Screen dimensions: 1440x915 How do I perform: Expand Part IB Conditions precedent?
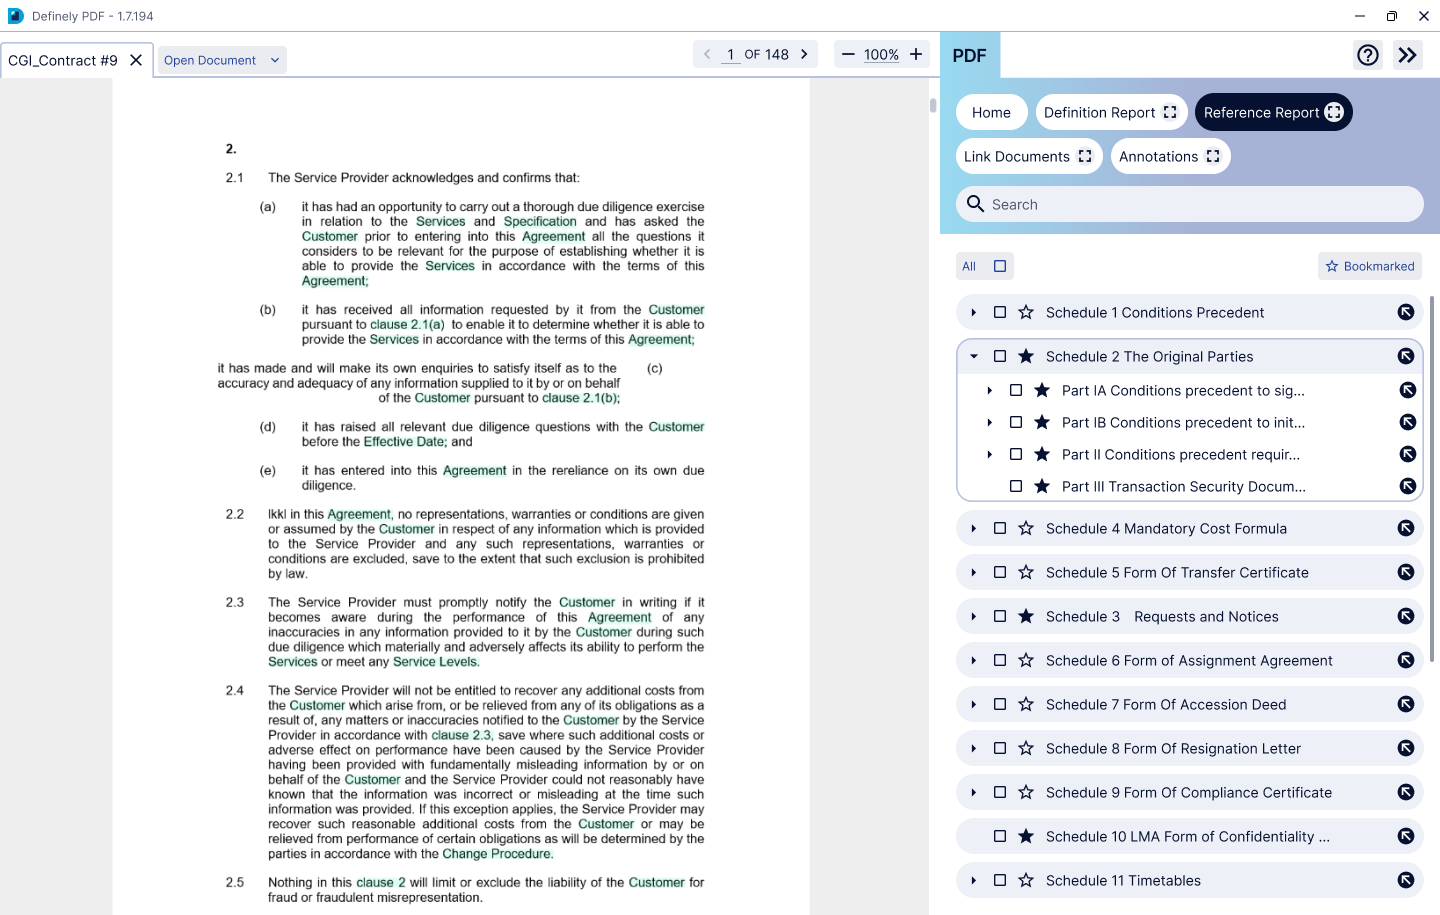(x=990, y=422)
